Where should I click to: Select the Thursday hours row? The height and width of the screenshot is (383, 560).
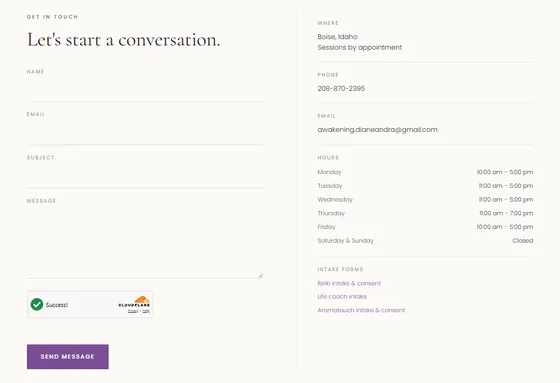425,213
